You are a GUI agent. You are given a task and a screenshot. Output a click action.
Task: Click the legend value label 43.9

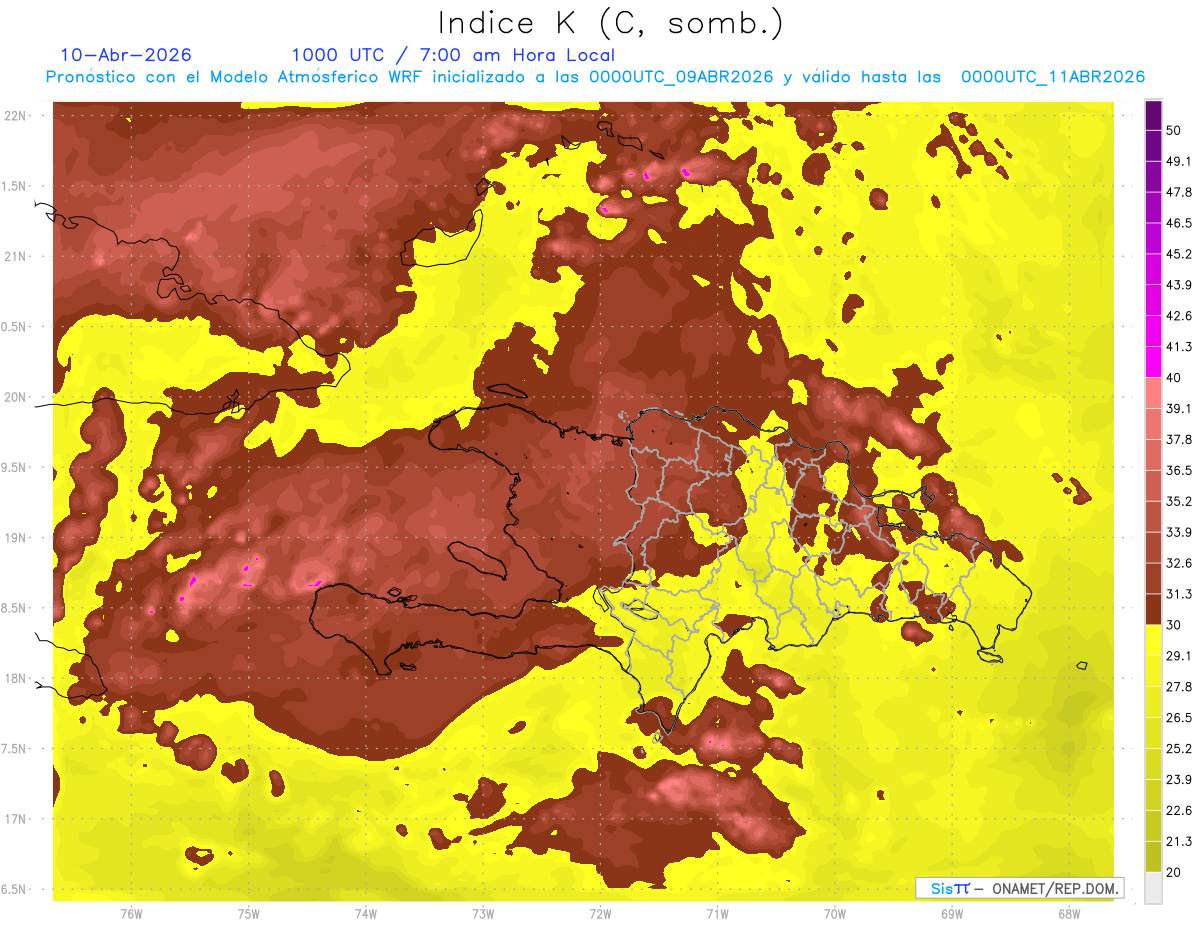1179,285
